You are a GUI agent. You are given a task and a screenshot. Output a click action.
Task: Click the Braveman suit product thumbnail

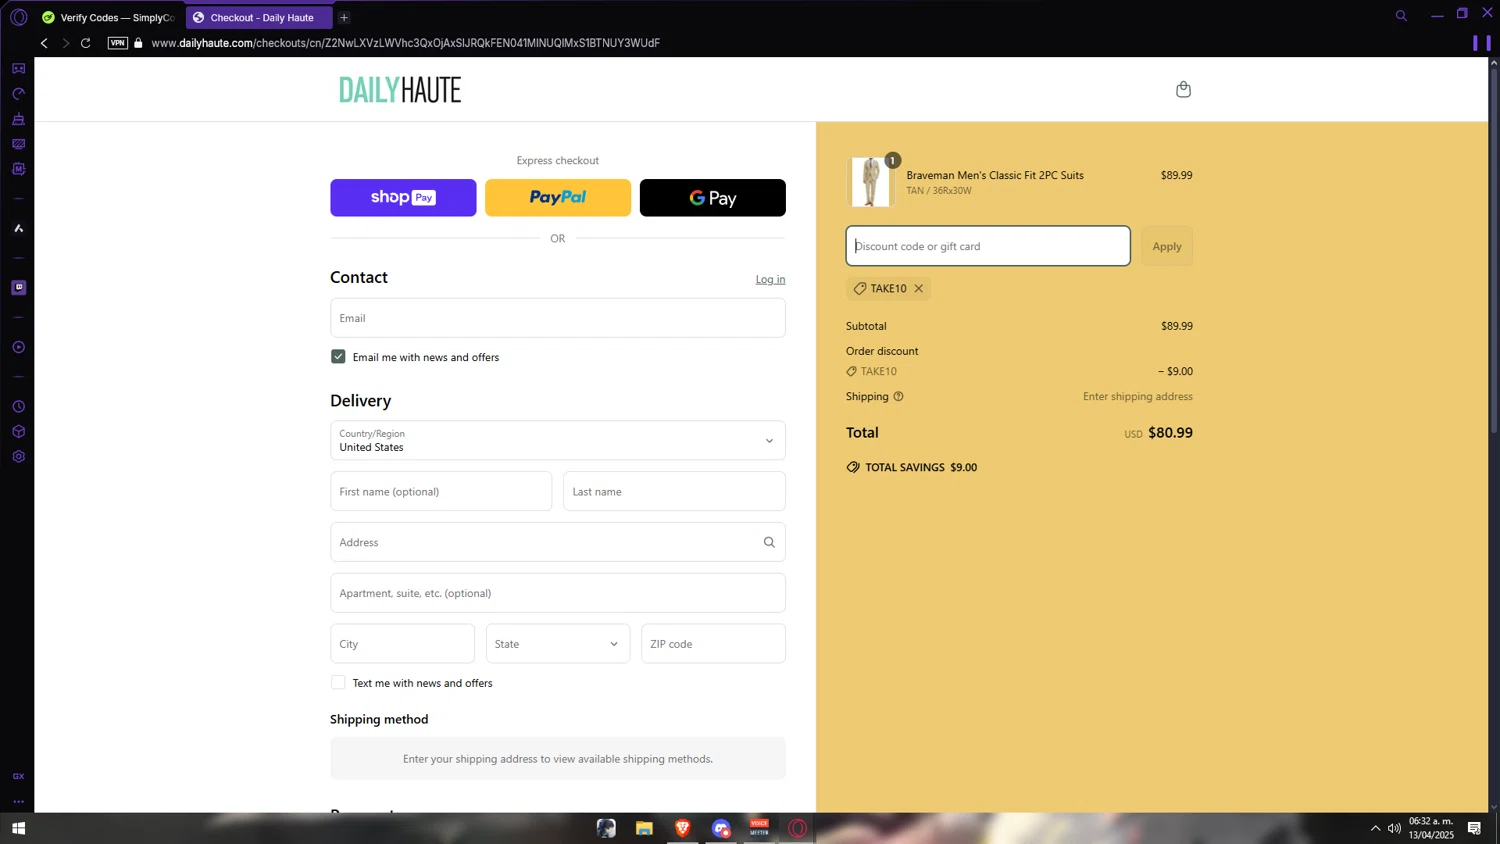coord(870,182)
